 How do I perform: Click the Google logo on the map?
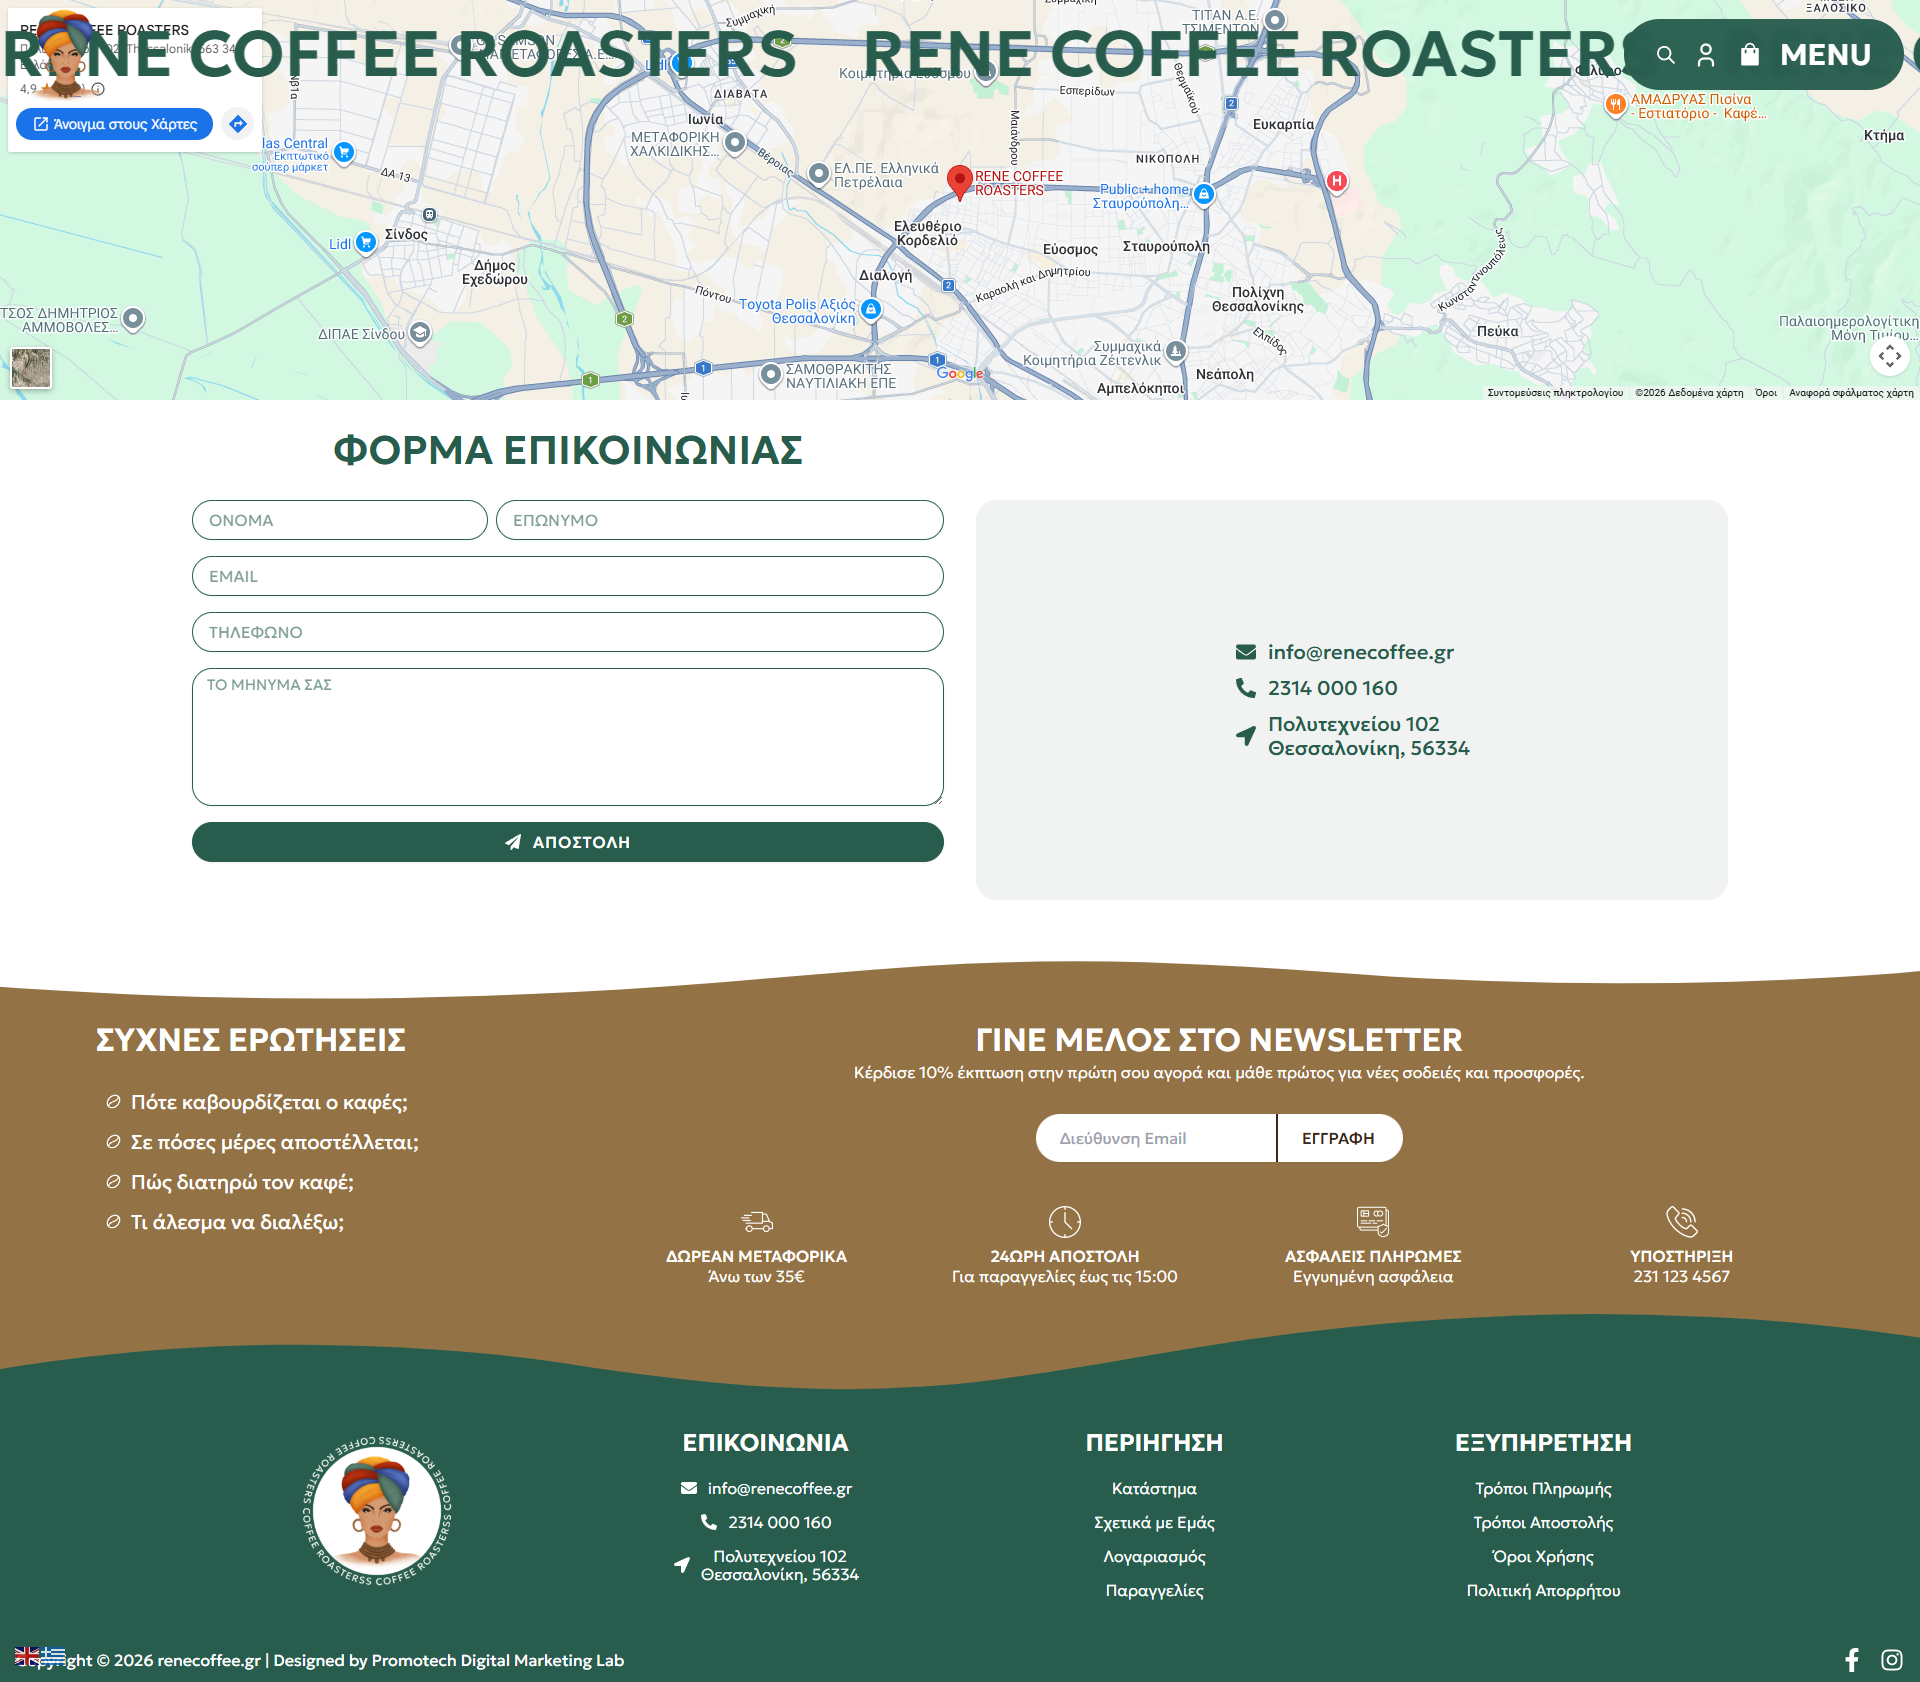(960, 374)
